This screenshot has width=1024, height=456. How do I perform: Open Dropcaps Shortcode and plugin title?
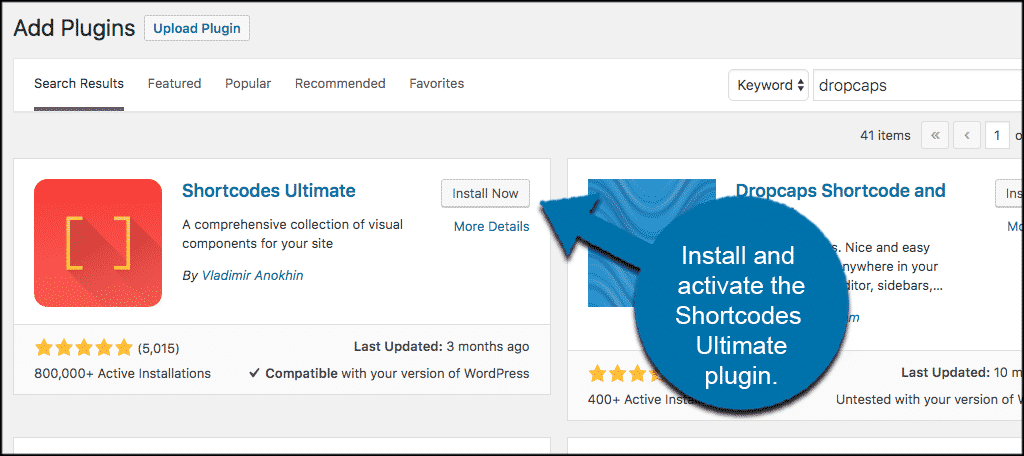coord(840,191)
